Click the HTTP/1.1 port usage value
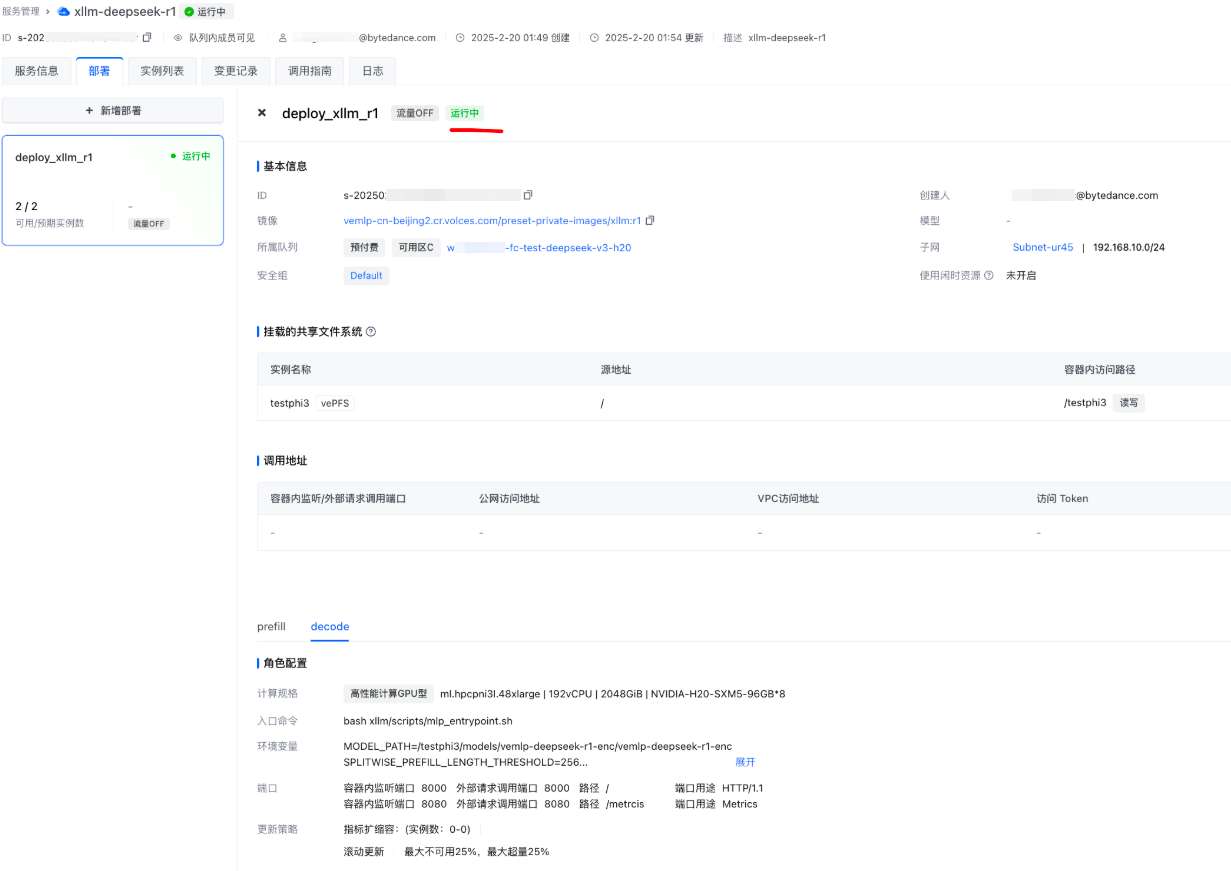The image size is (1231, 871). click(x=743, y=788)
